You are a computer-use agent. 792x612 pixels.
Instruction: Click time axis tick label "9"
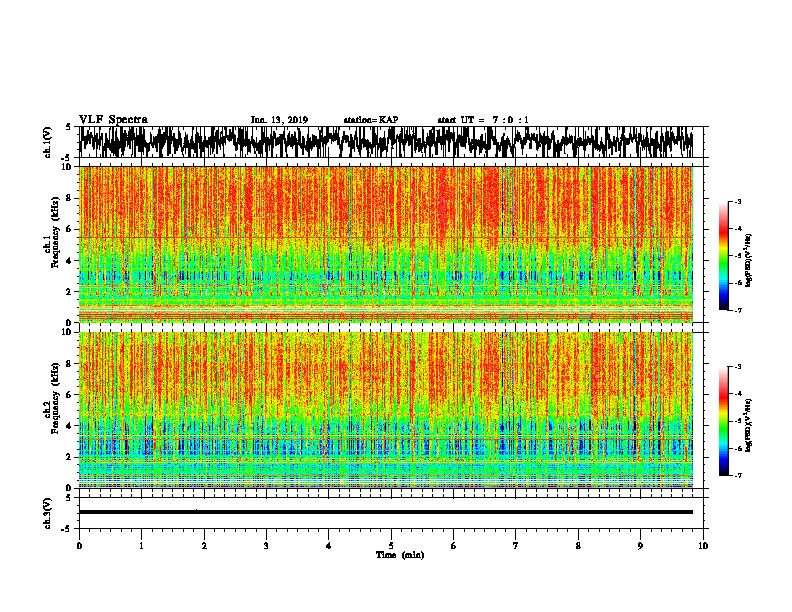[640, 546]
